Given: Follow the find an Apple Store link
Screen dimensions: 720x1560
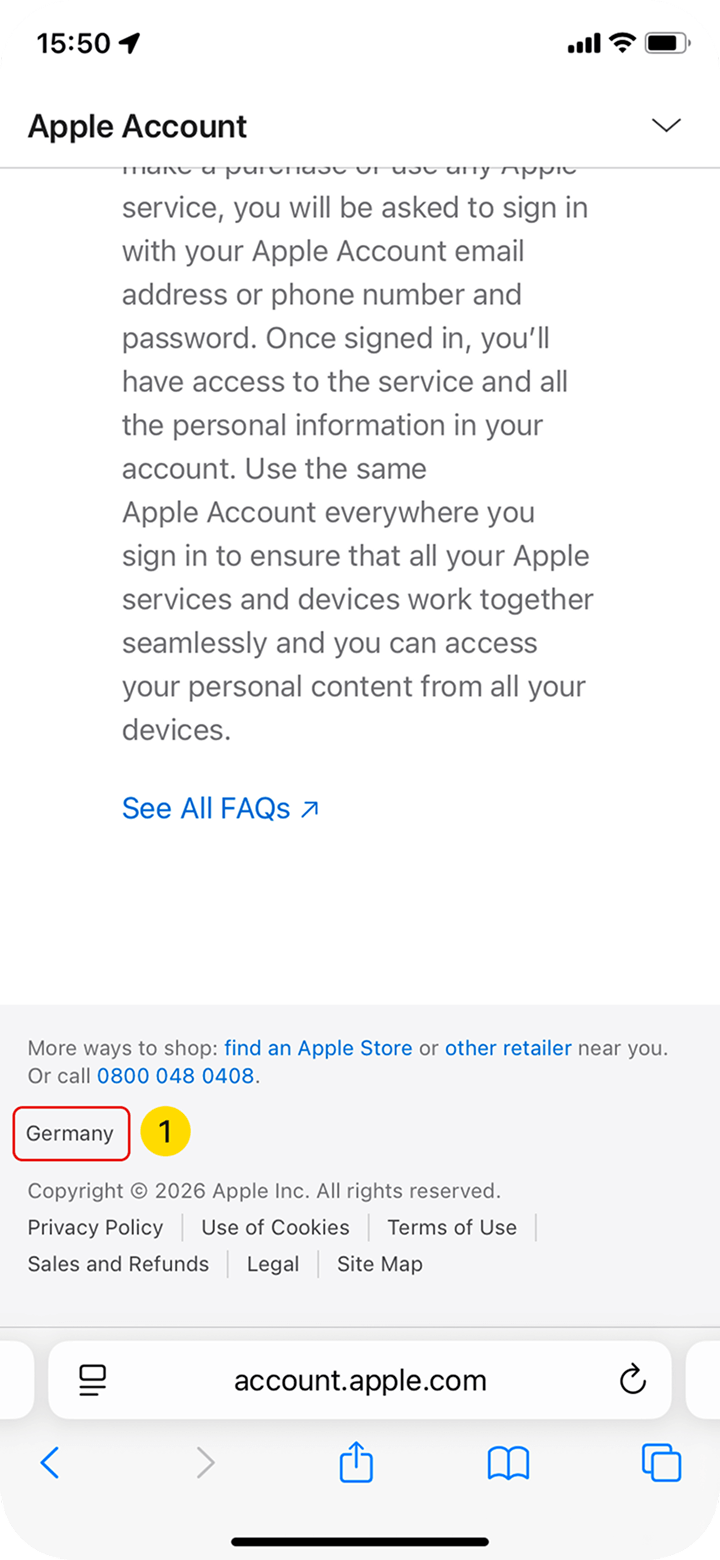Looking at the screenshot, I should [318, 1048].
